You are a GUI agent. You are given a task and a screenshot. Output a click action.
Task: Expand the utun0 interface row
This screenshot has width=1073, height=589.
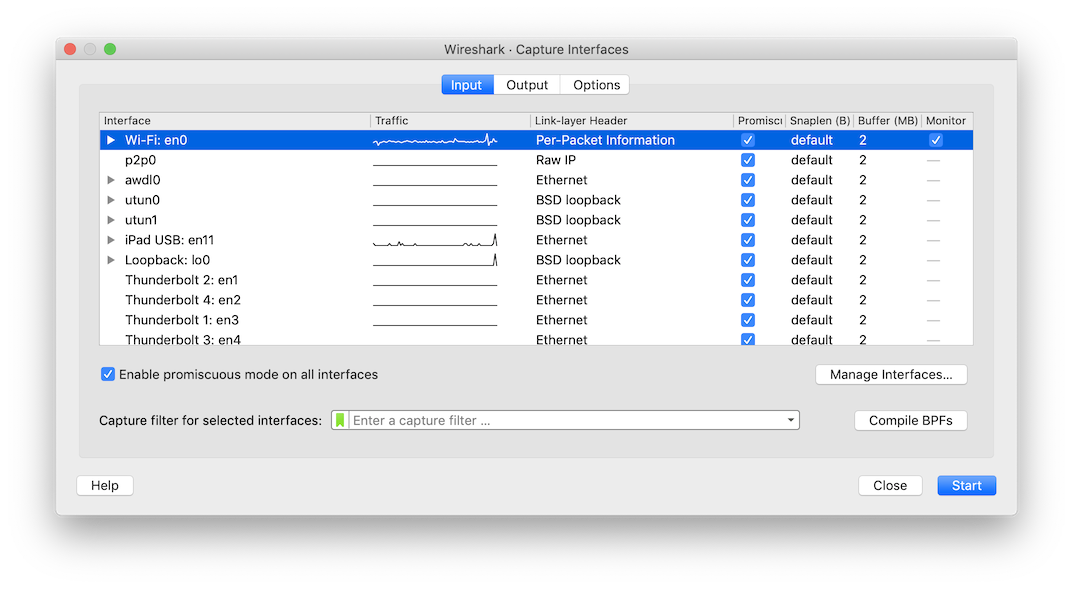click(110, 200)
